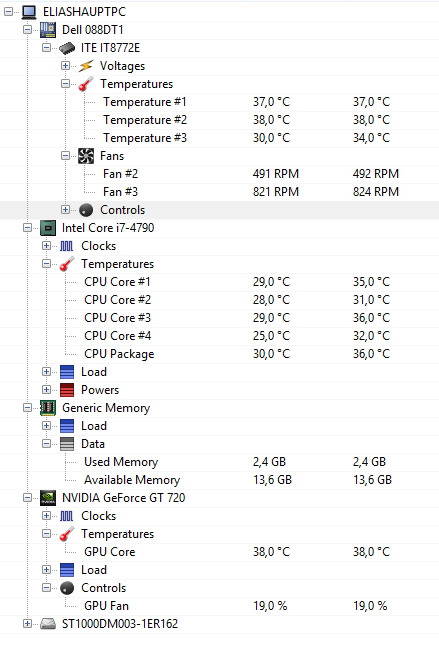Screen dimensions: 439x654
Task: Collapse Temperatures under NVIDIA GeForce GT 720
Action: (x=46, y=533)
